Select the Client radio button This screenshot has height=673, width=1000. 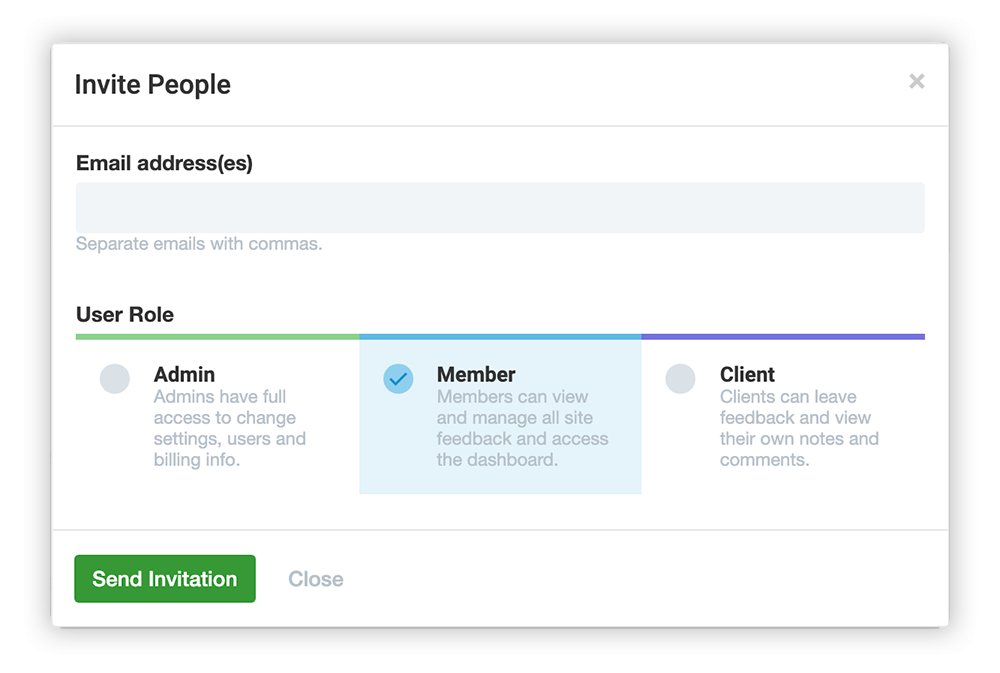(x=680, y=379)
